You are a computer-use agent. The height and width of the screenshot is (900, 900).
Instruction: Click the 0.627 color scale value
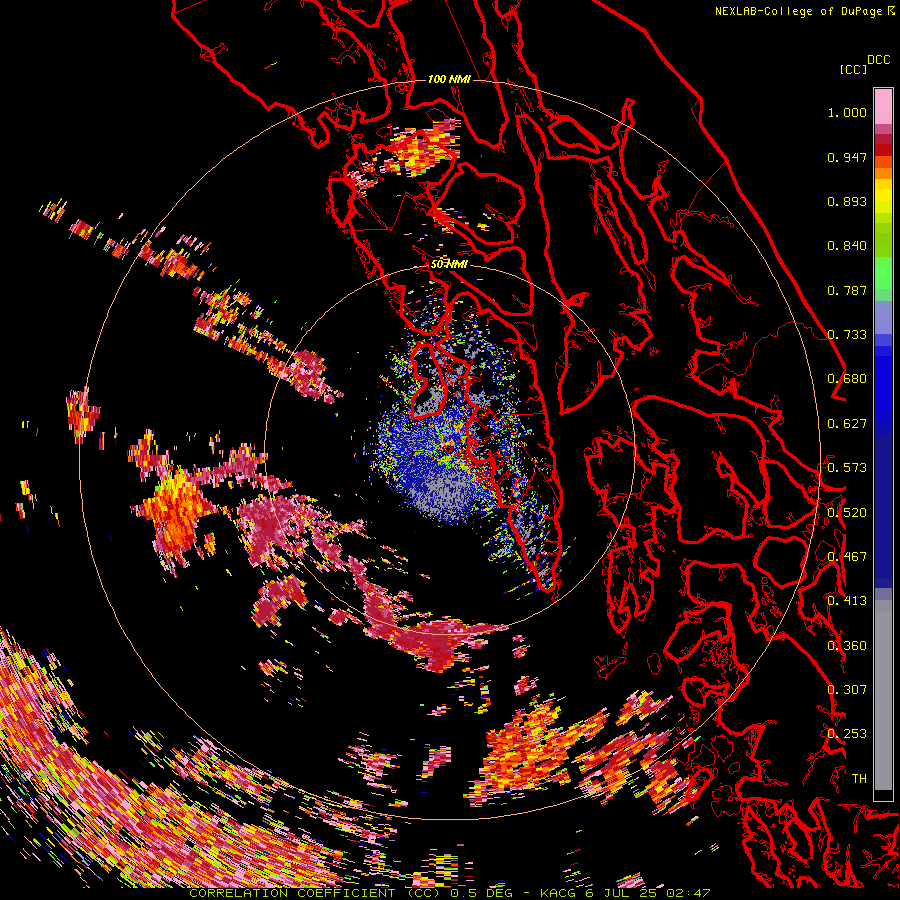[847, 424]
